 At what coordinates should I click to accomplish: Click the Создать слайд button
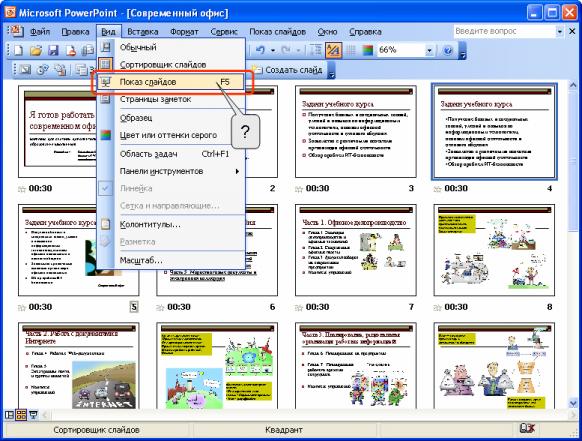287,70
